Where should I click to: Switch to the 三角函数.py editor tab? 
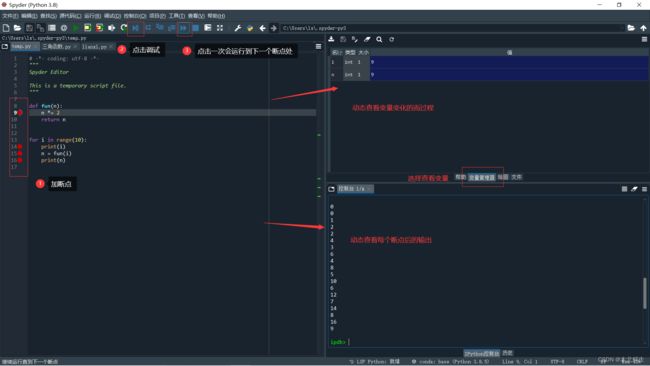60,46
